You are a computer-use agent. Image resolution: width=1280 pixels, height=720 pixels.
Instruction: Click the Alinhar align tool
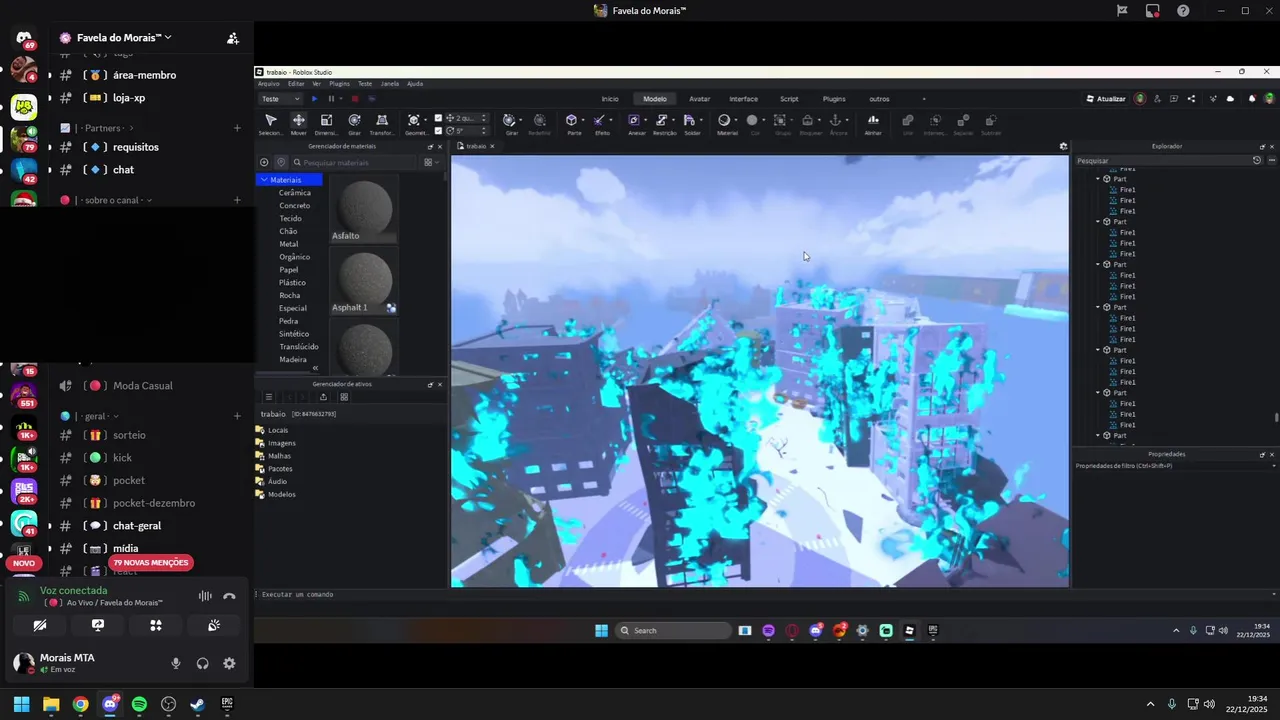(873, 124)
